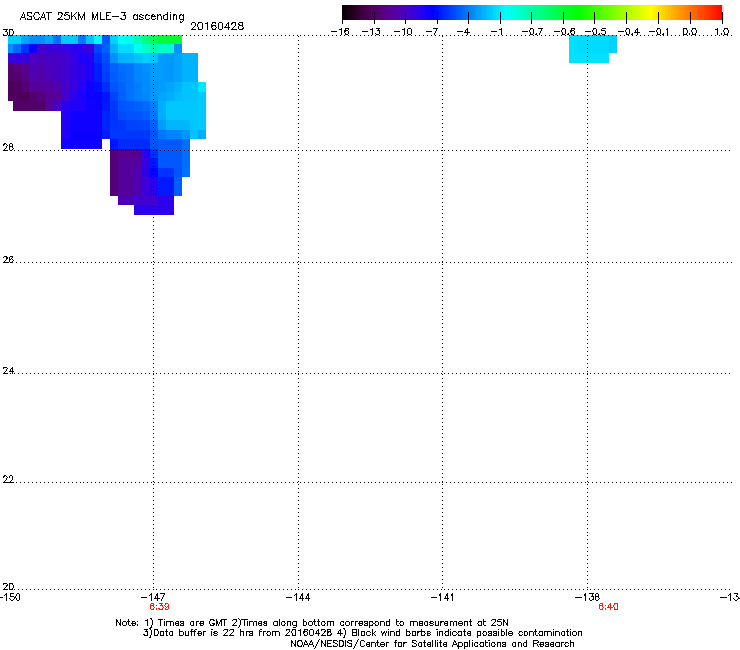The height and width of the screenshot is (650, 740).
Task: Click the longitude label -147
Action: (x=153, y=597)
